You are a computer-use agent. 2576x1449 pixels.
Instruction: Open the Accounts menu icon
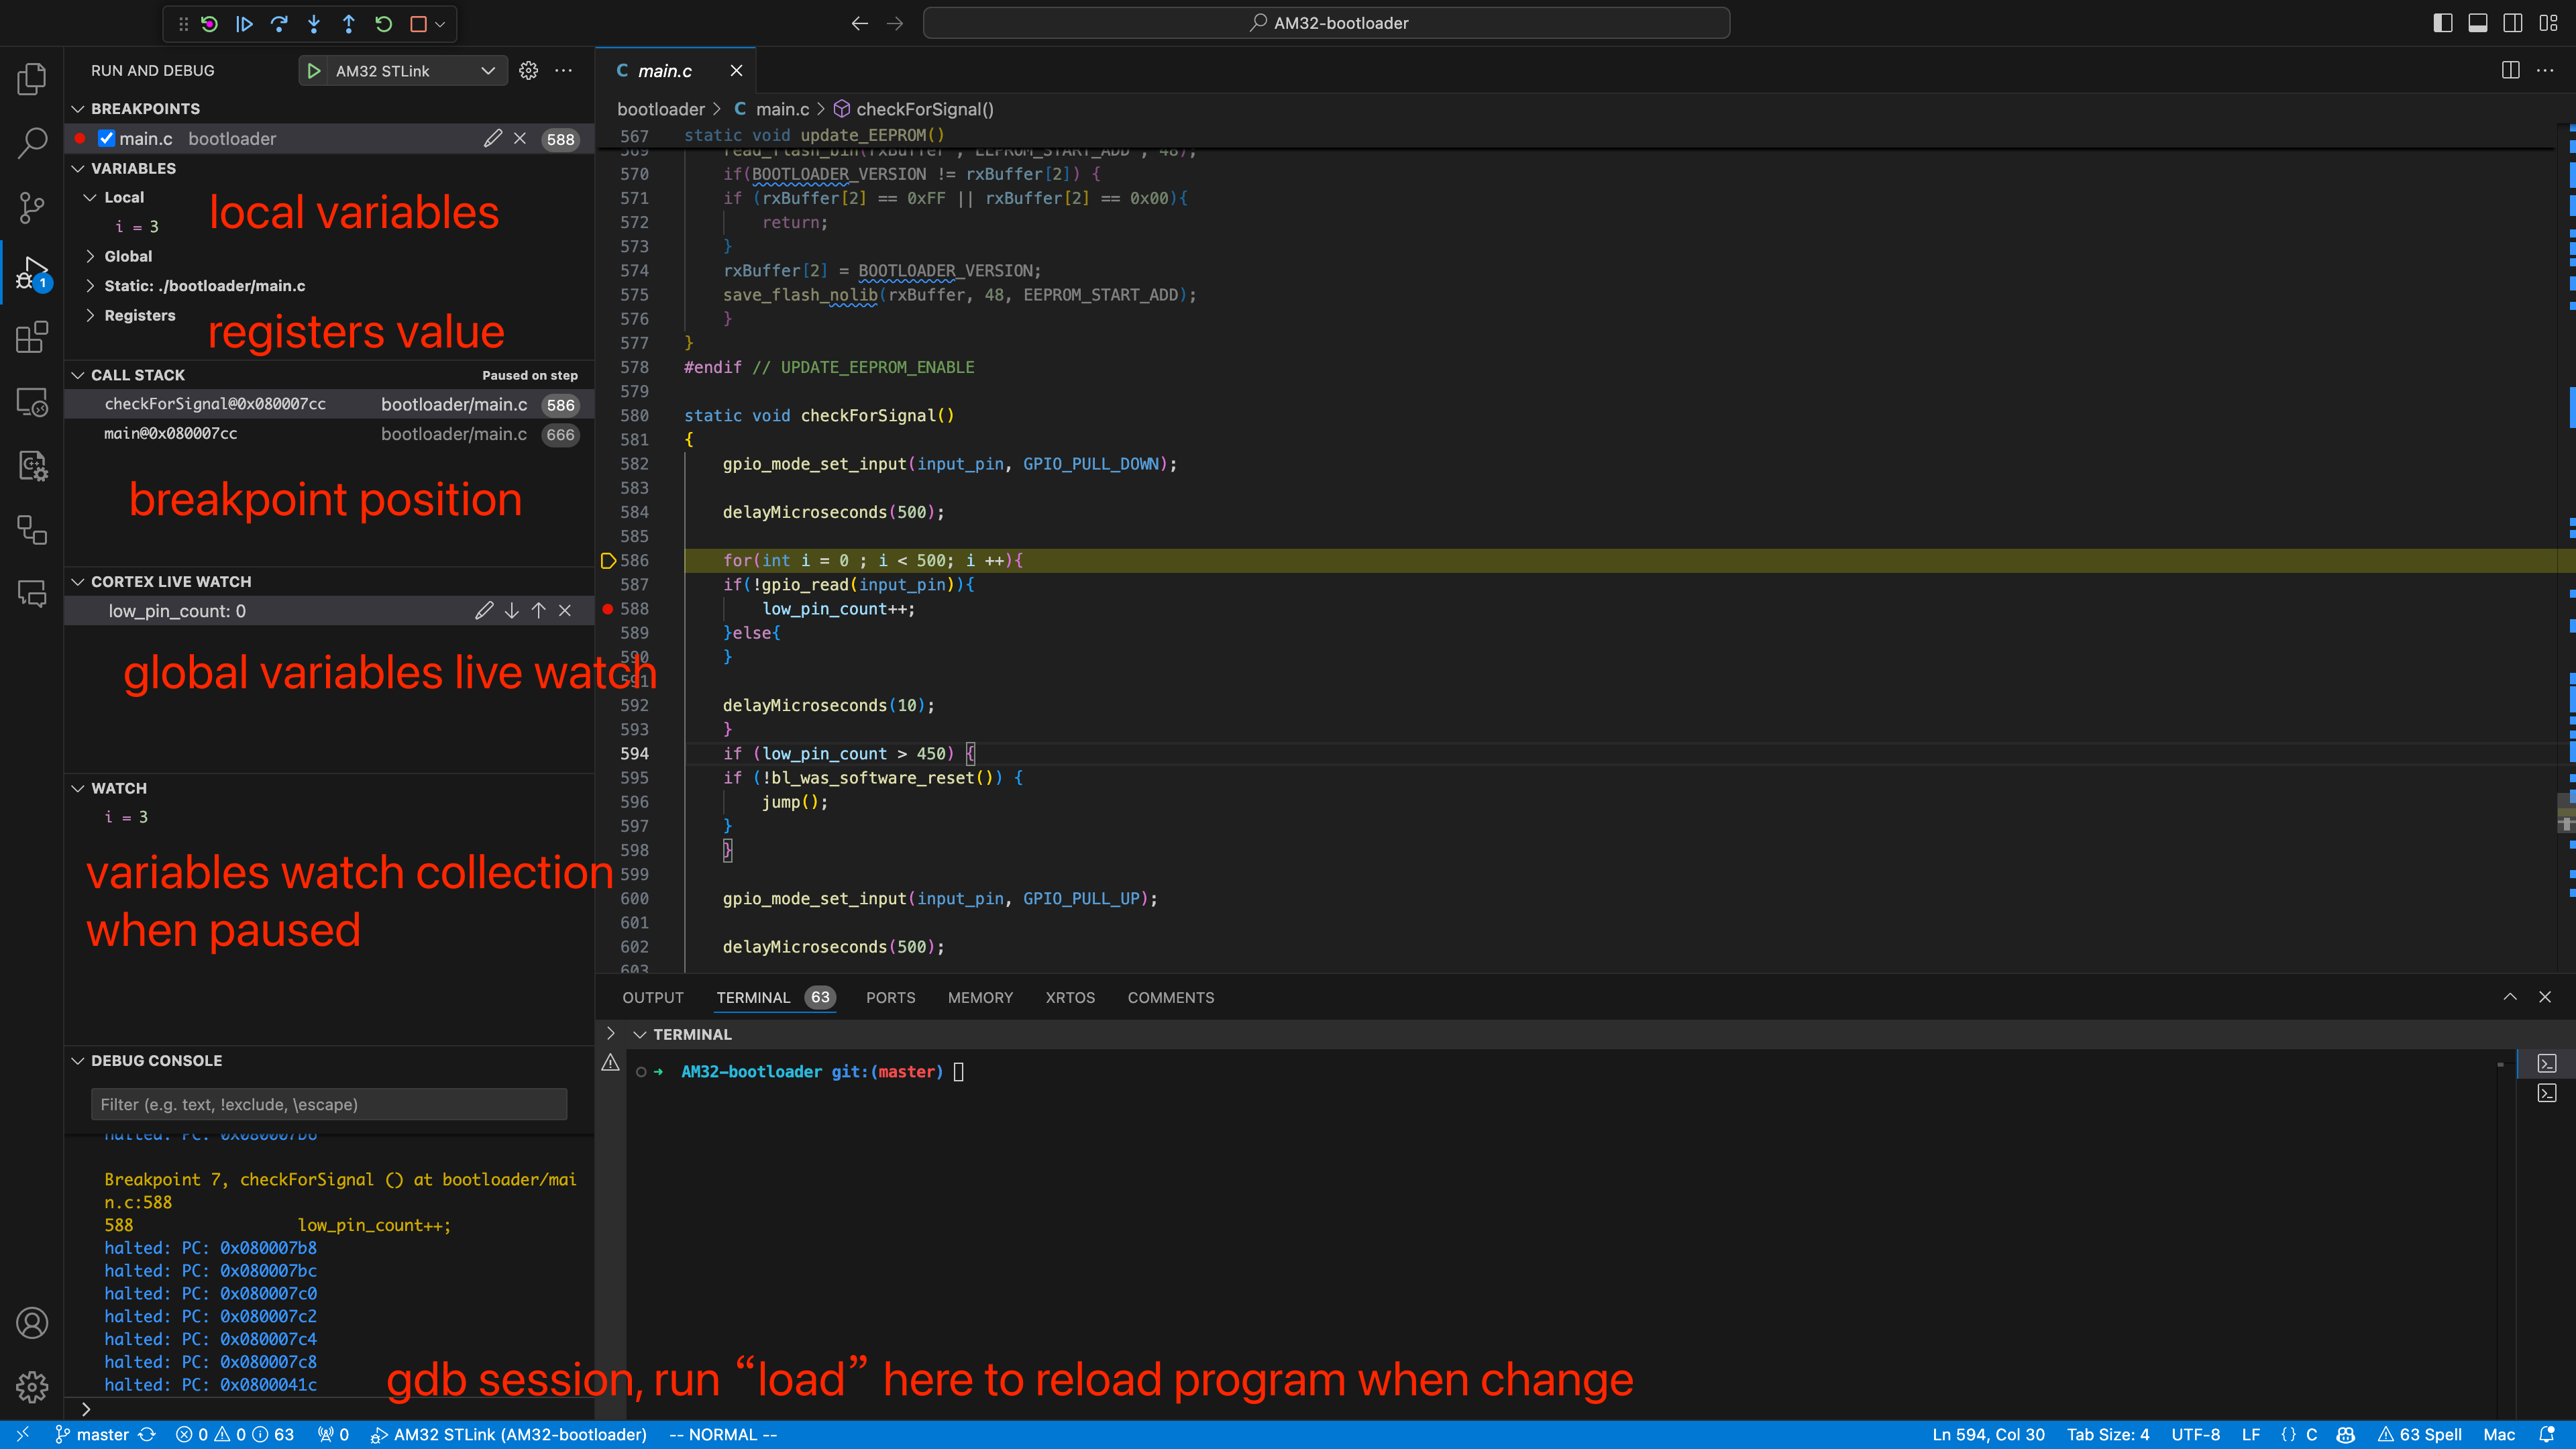[x=32, y=1323]
